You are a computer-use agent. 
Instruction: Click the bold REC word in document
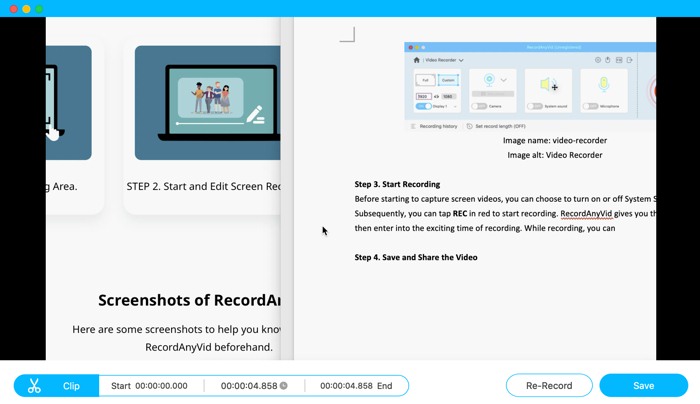[x=460, y=213]
